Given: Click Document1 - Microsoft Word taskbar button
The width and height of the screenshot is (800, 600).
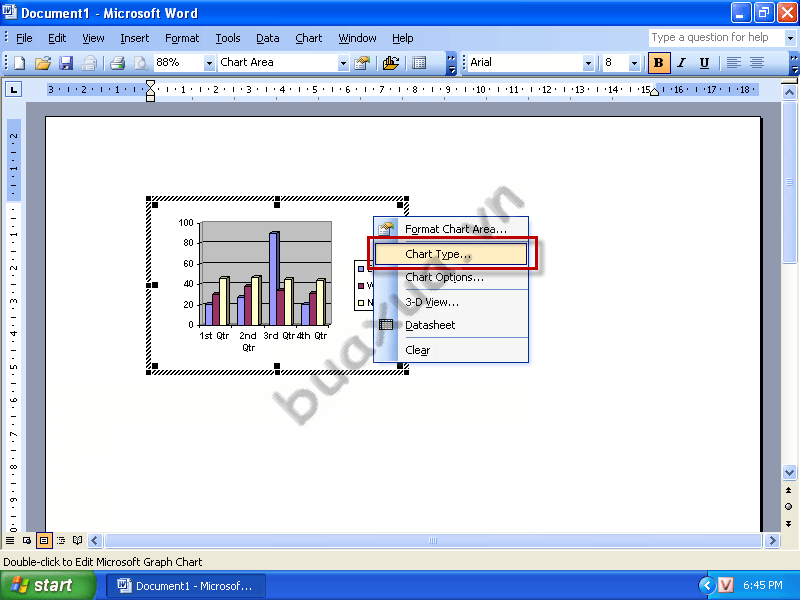Looking at the screenshot, I should point(186,586).
